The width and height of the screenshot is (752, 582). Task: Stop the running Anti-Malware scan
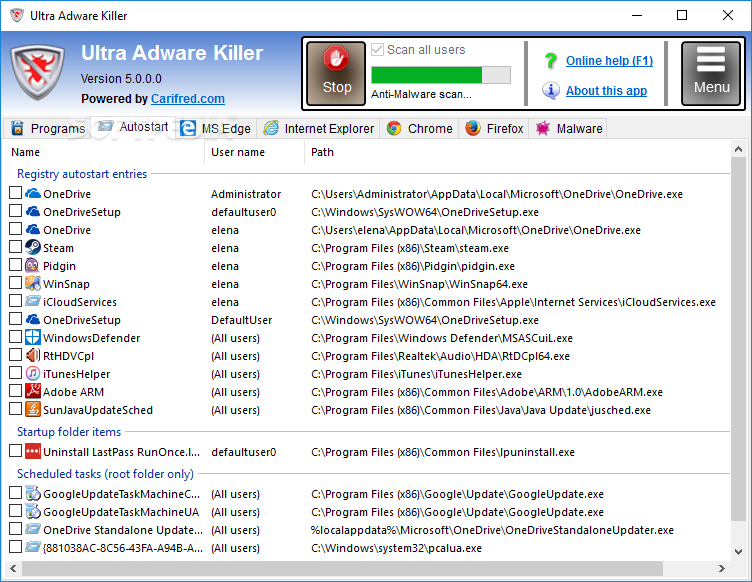click(x=336, y=73)
